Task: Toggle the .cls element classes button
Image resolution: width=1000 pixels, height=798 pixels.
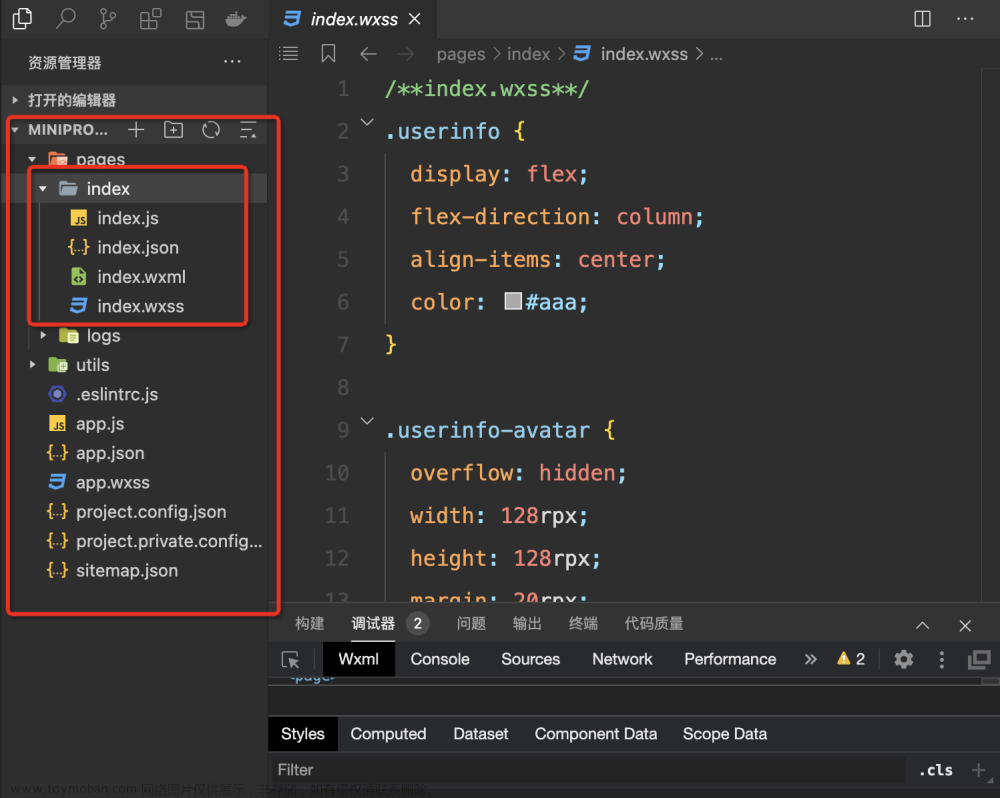Action: [x=936, y=770]
